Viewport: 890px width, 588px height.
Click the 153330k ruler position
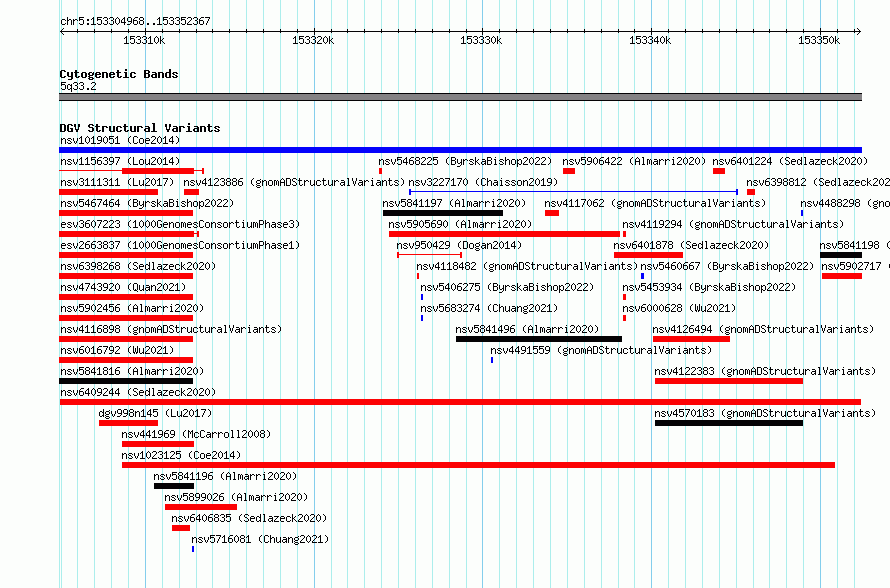[481, 40]
